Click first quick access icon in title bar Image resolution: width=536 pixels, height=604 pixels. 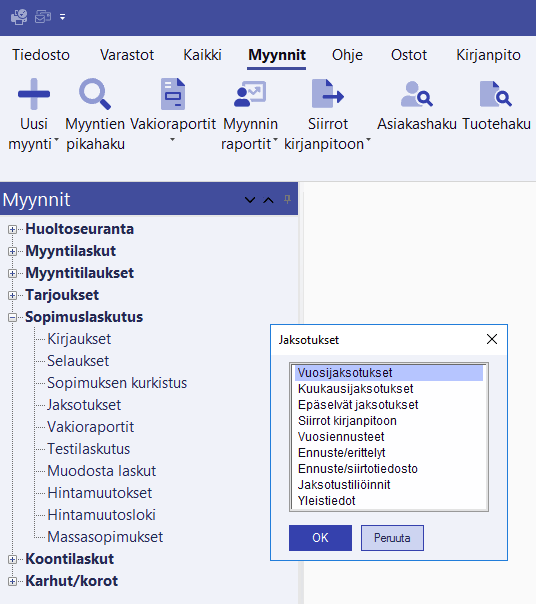pos(19,17)
